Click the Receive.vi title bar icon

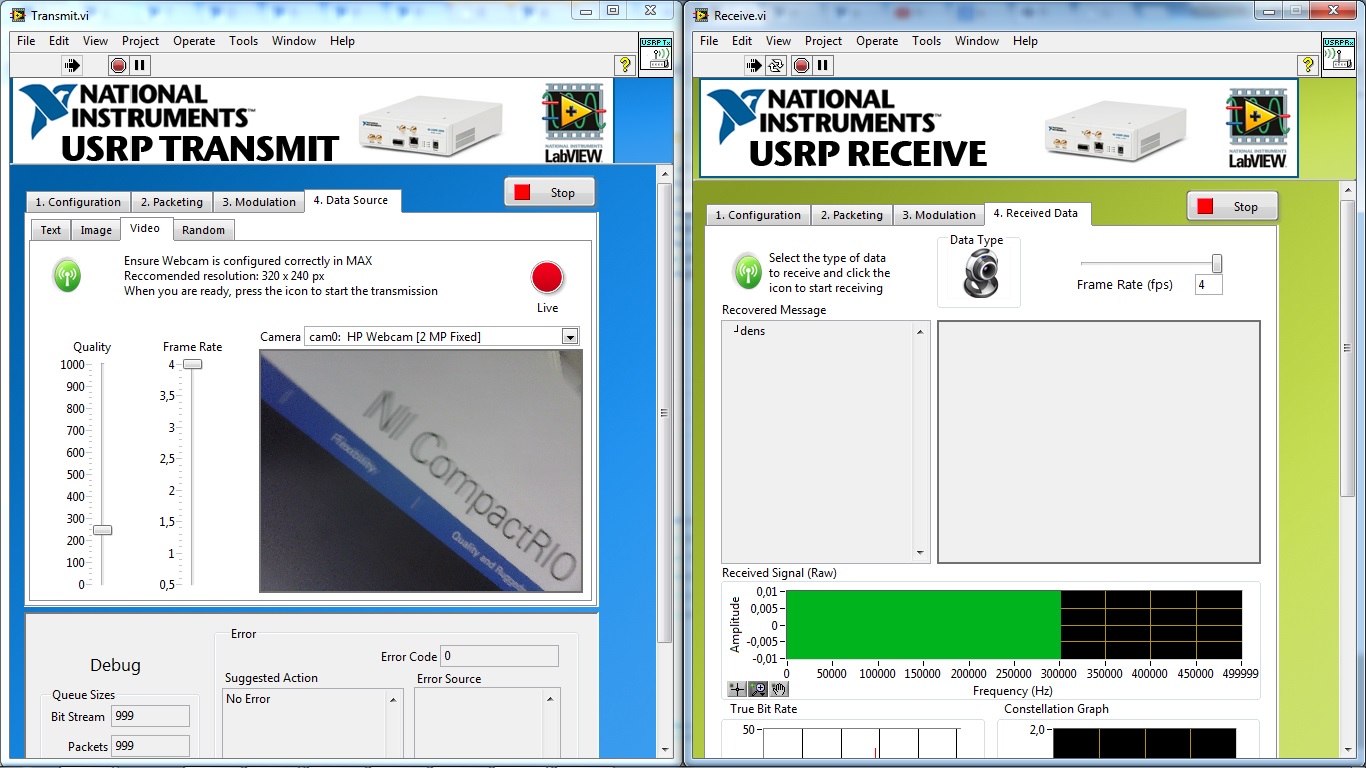701,15
